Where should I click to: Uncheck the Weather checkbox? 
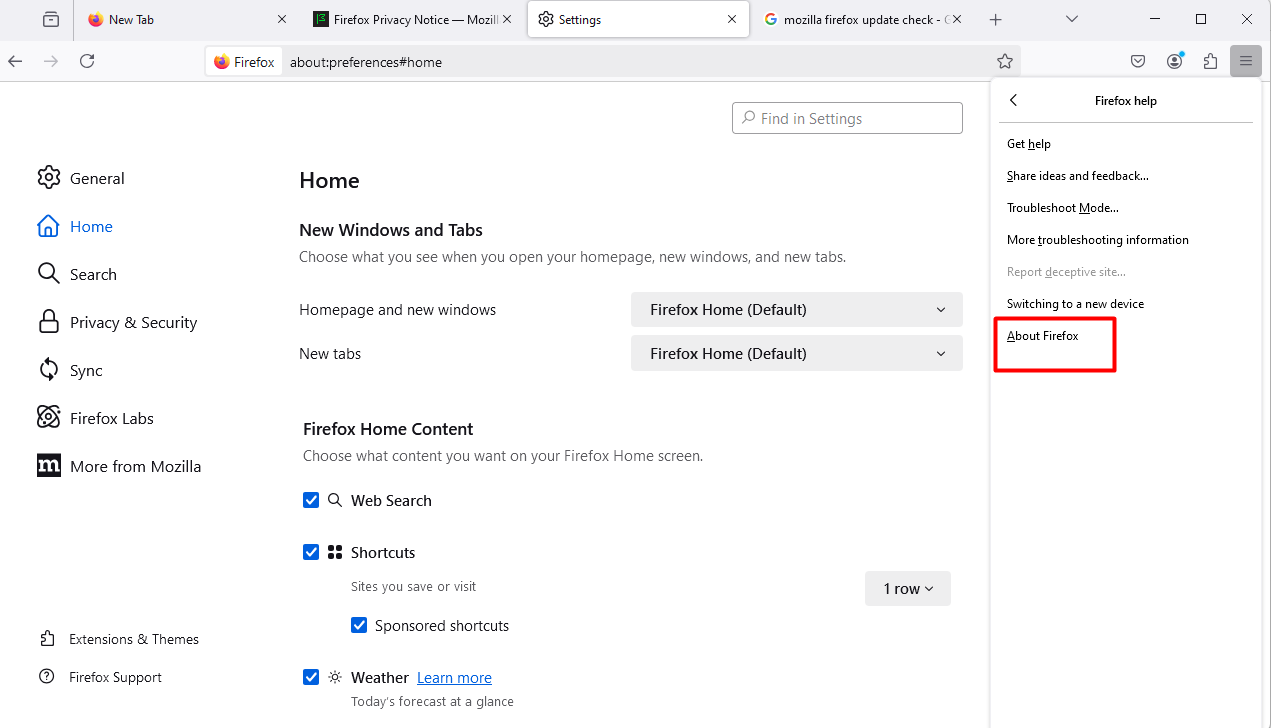pyautogui.click(x=311, y=677)
